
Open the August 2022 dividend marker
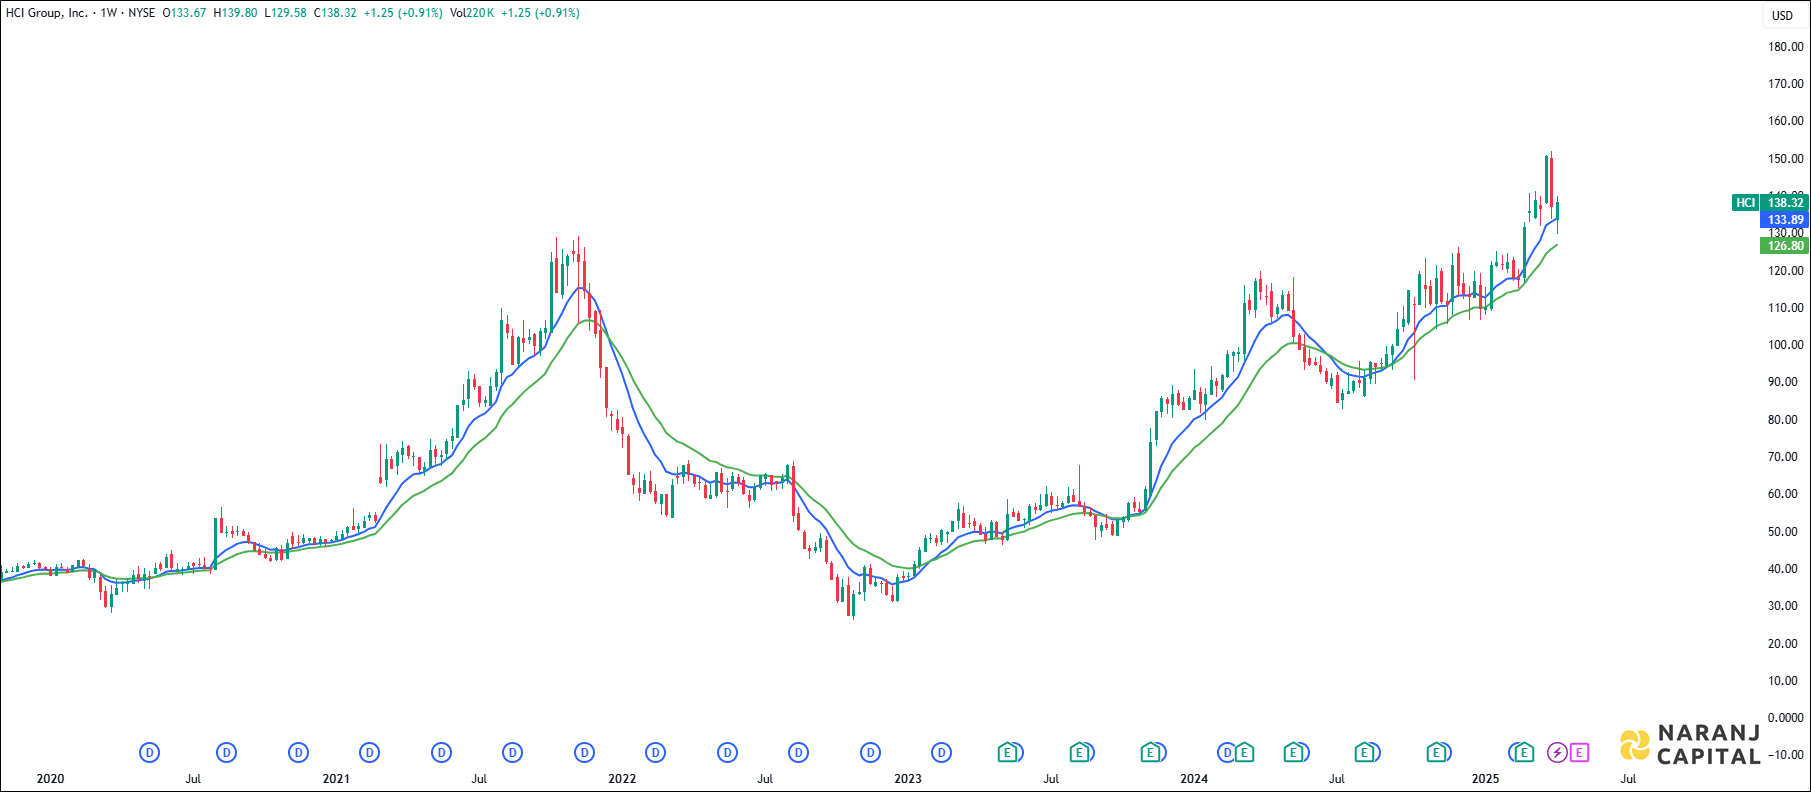pyautogui.click(x=798, y=752)
